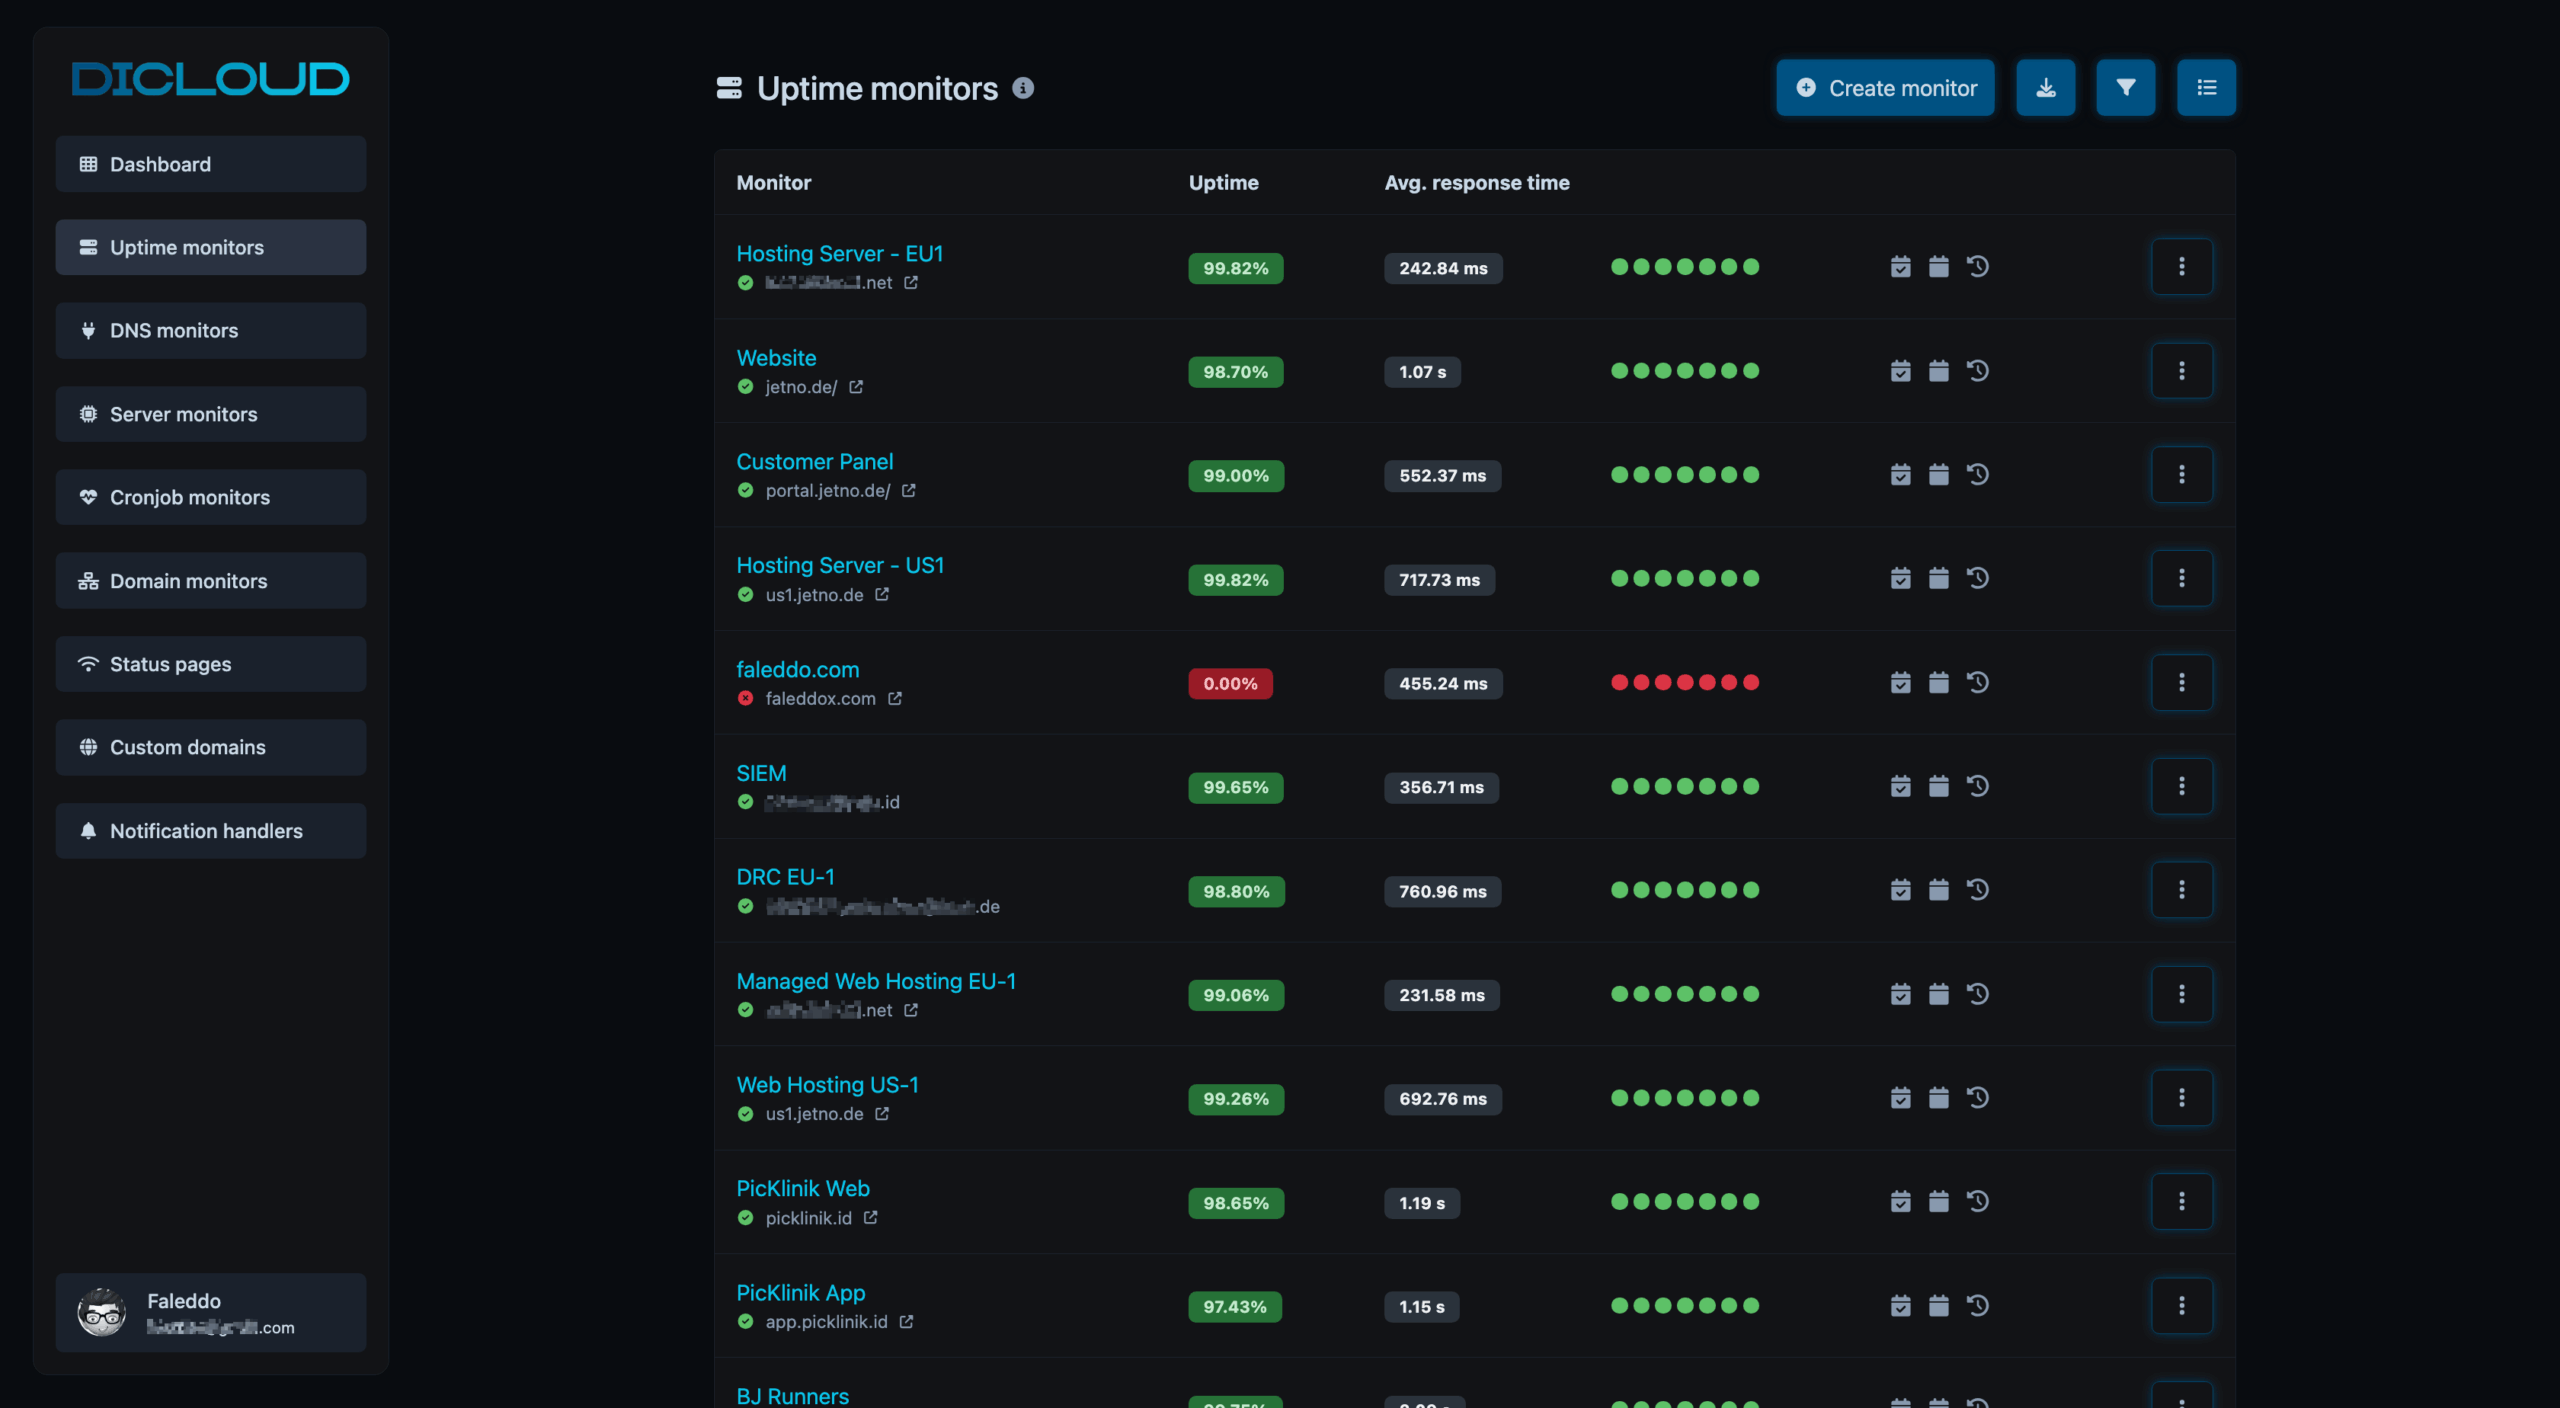Open three-dot menu for Hosting Server - EU1
The image size is (2560, 1408).
(2181, 267)
